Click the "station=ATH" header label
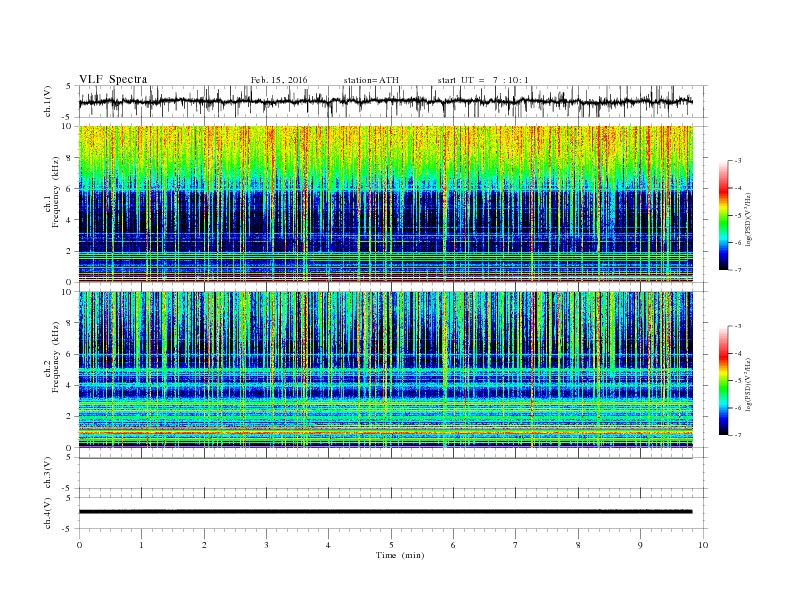 pyautogui.click(x=371, y=80)
